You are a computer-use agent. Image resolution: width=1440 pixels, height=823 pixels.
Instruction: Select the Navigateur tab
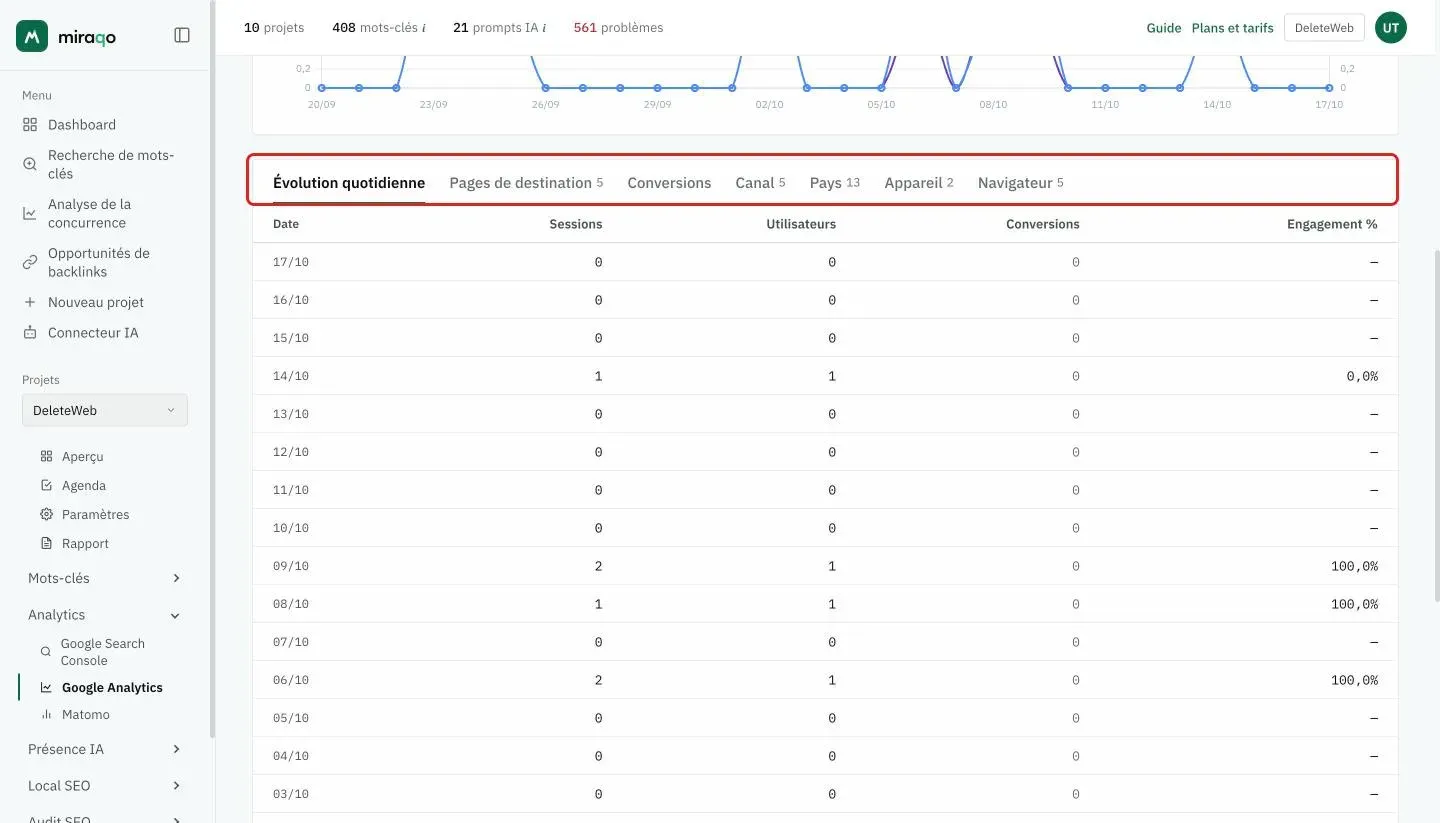pos(1021,183)
